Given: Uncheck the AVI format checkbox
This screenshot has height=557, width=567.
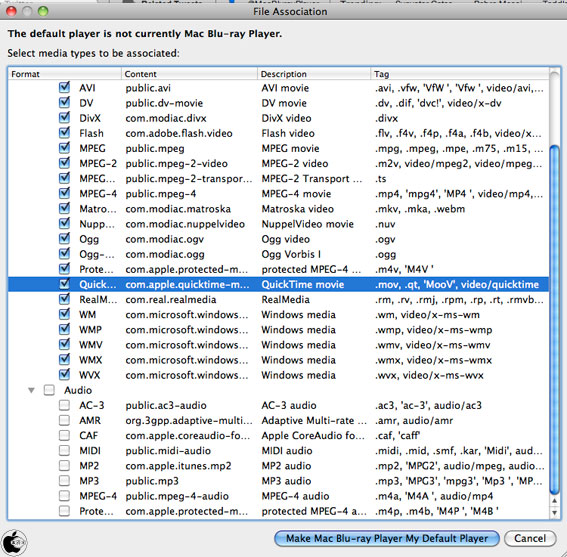Looking at the screenshot, I should point(64,88).
